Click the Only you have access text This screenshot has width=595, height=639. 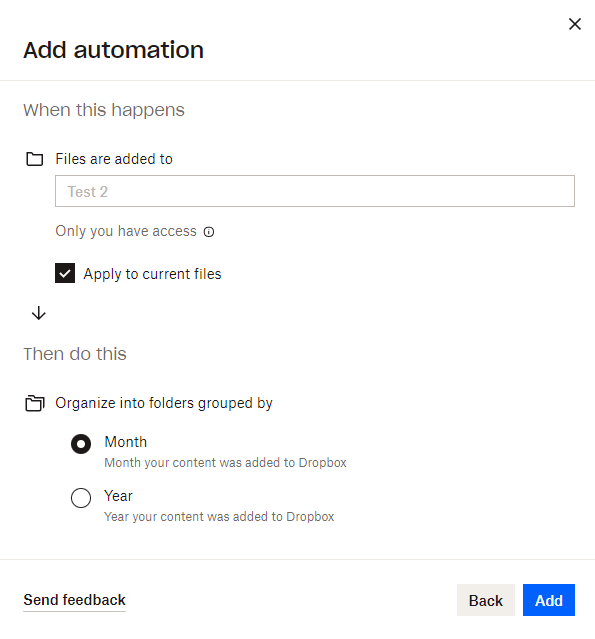(x=126, y=231)
